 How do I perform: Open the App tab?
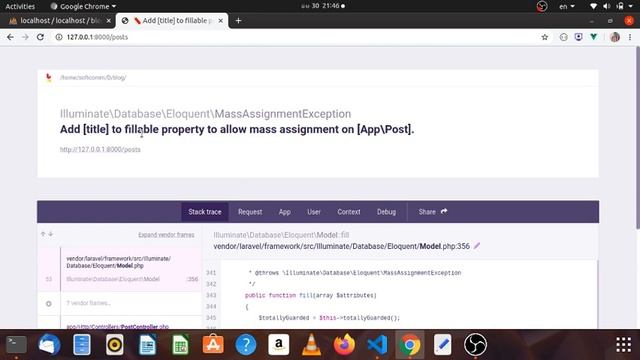285,212
